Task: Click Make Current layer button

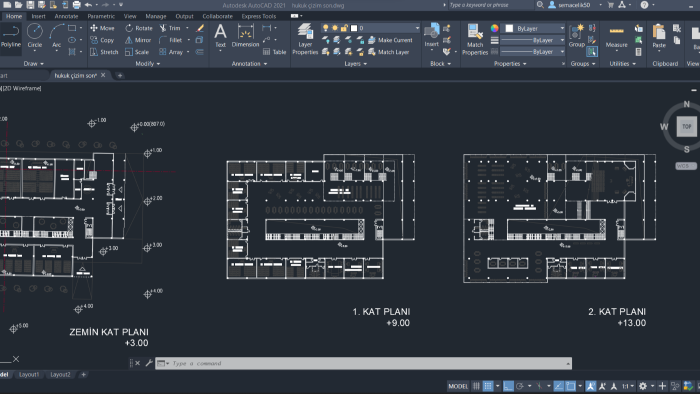Action: pos(390,40)
